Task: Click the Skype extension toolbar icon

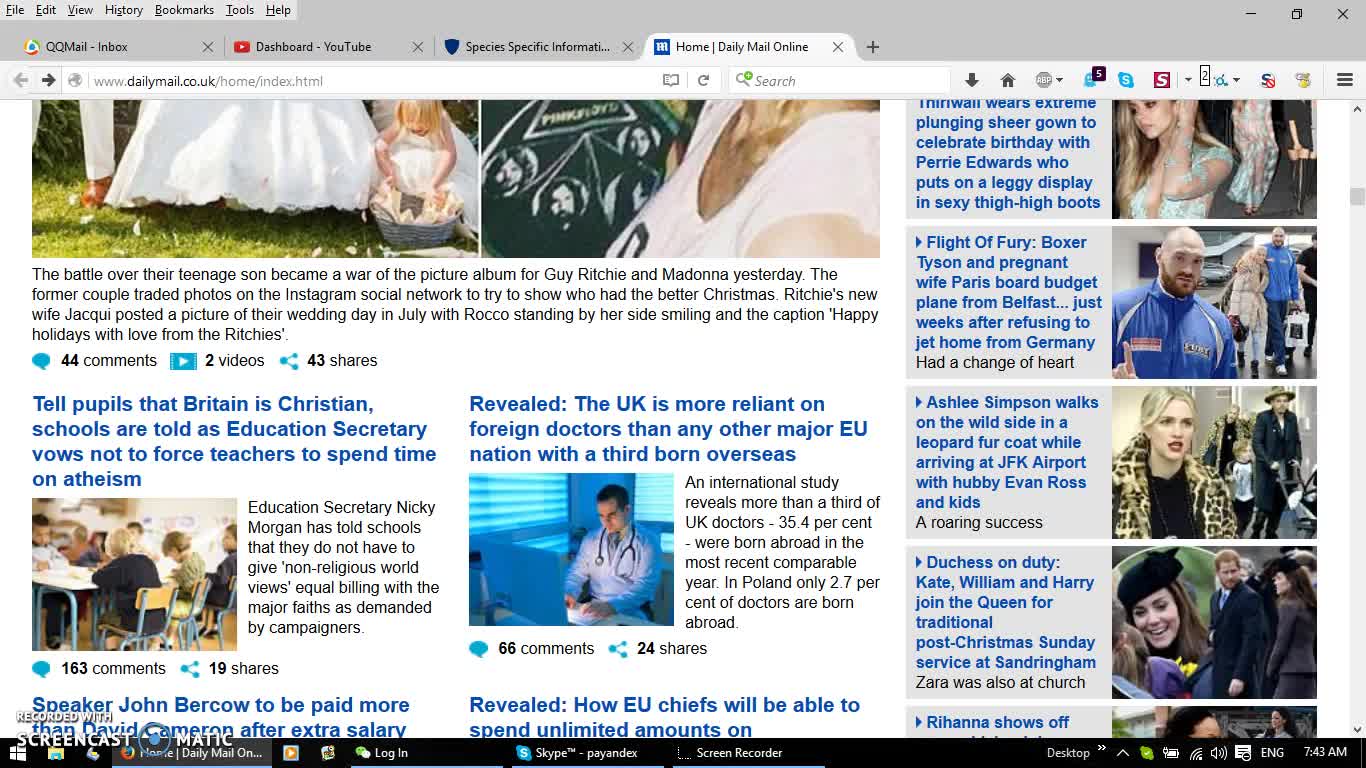Action: (x=1126, y=80)
